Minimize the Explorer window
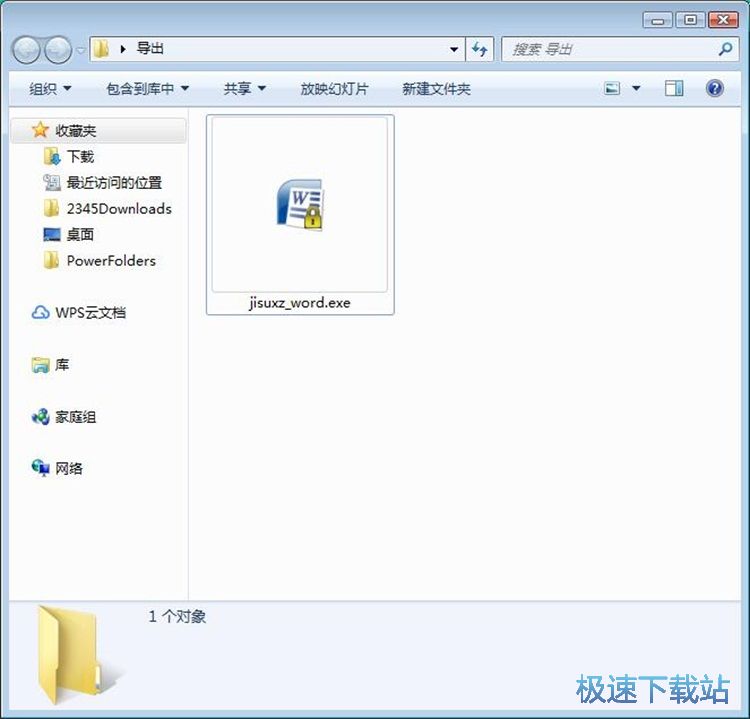This screenshot has width=750, height=719. 658,20
